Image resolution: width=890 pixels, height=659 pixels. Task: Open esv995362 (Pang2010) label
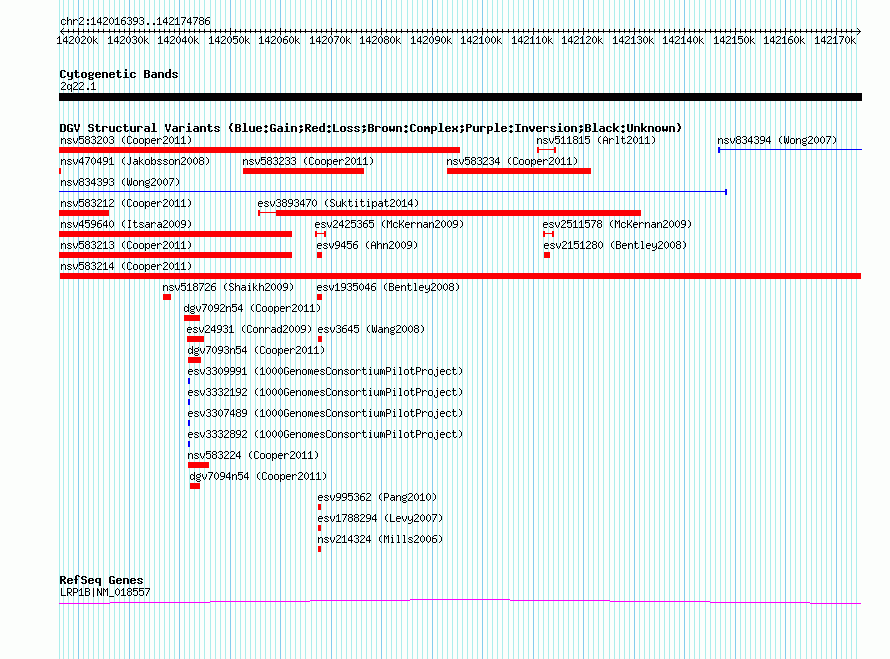pyautogui.click(x=377, y=497)
